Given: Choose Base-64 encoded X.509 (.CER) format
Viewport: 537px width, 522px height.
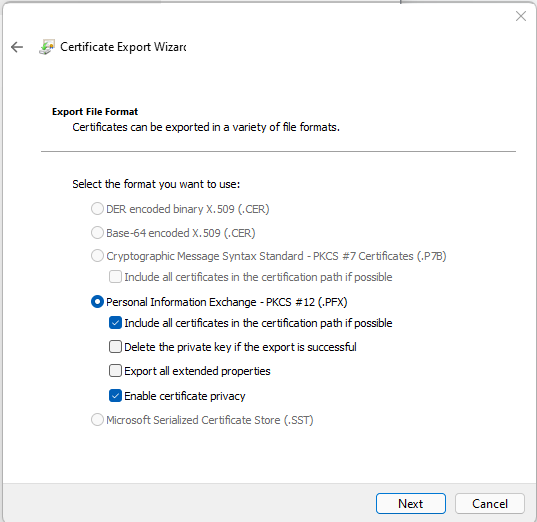Looking at the screenshot, I should pos(97,233).
